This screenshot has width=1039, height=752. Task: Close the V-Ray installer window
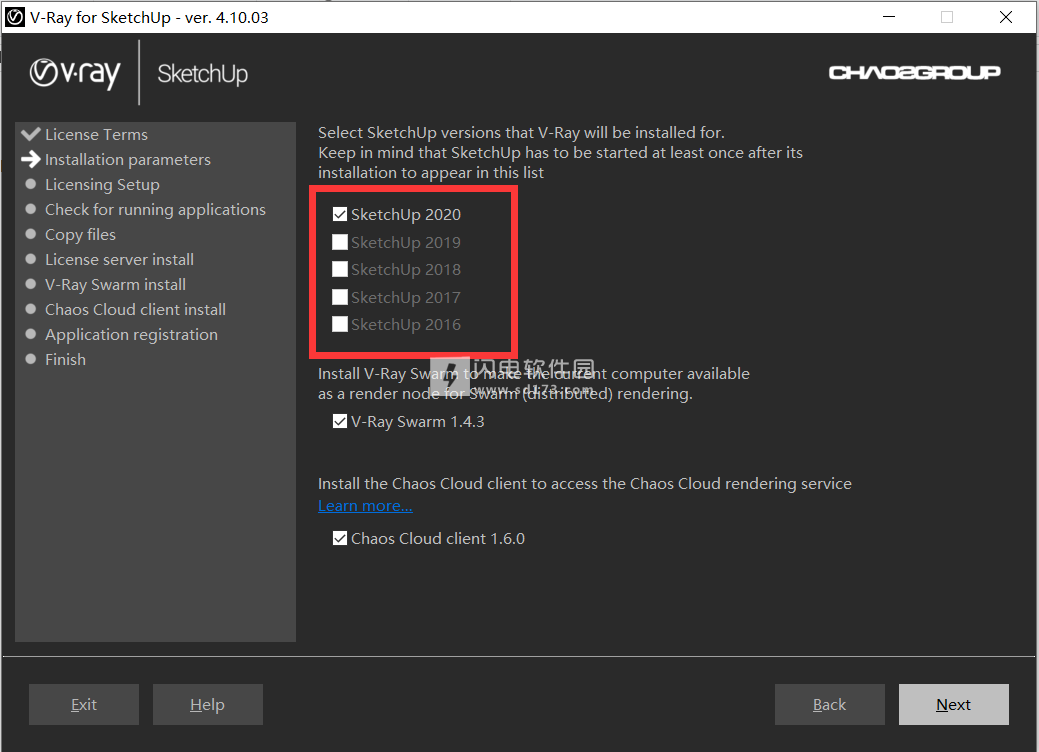[x=1006, y=17]
